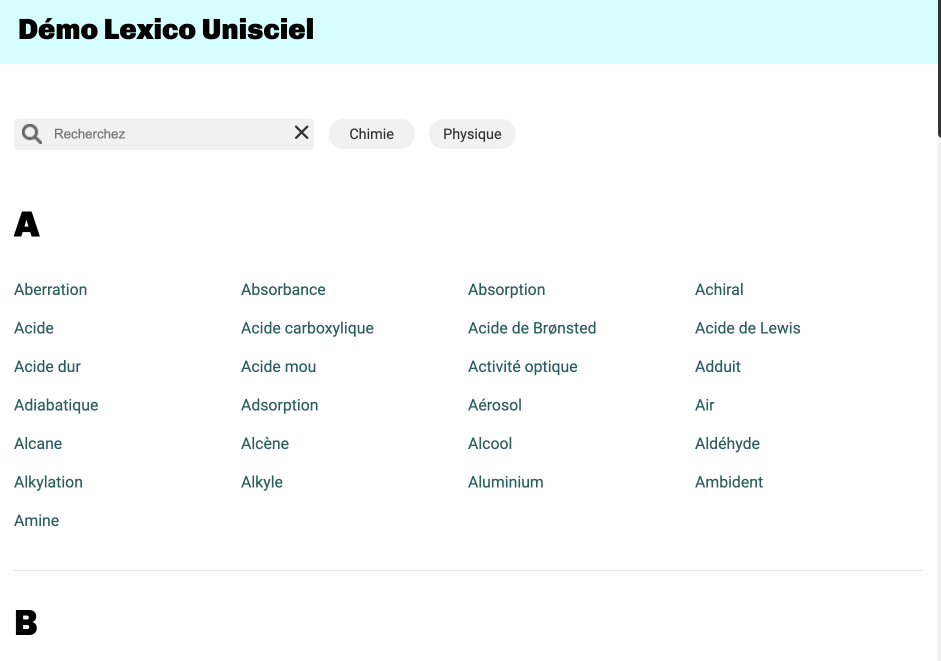The height and width of the screenshot is (661, 941).
Task: Open the Amine definition
Action: (x=36, y=520)
